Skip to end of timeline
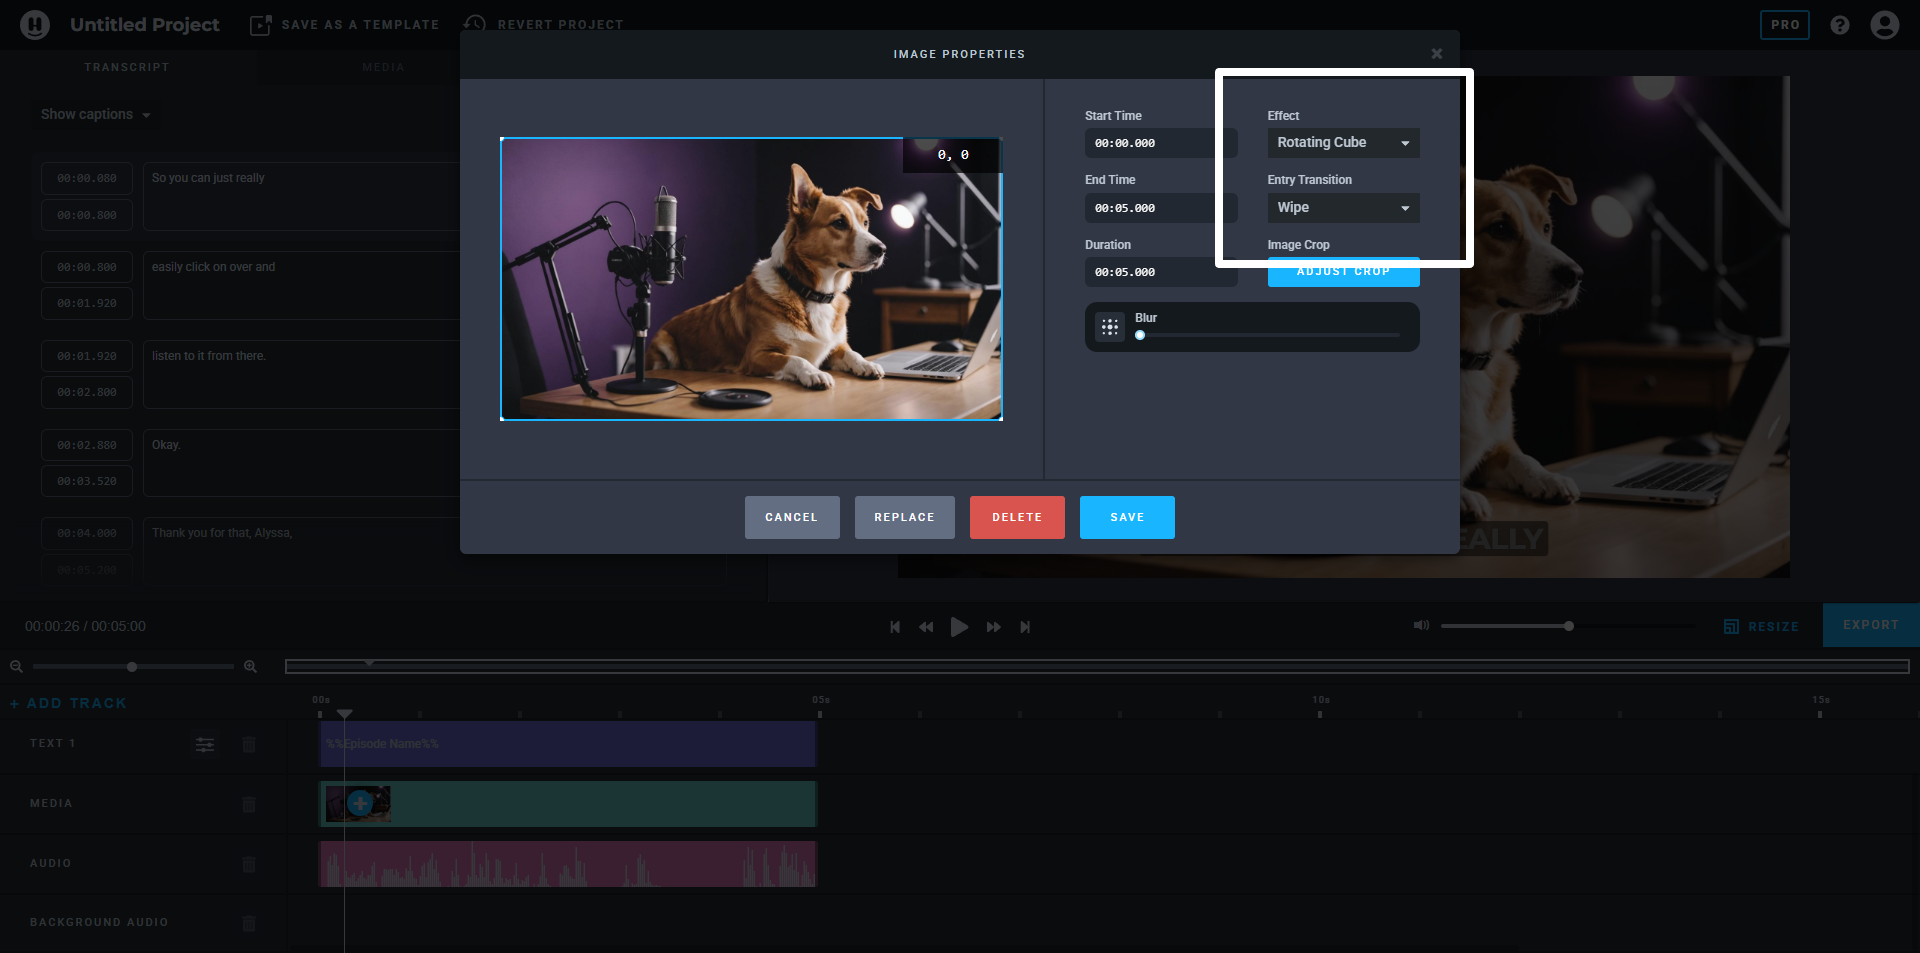The height and width of the screenshot is (953, 1920). coord(1025,627)
